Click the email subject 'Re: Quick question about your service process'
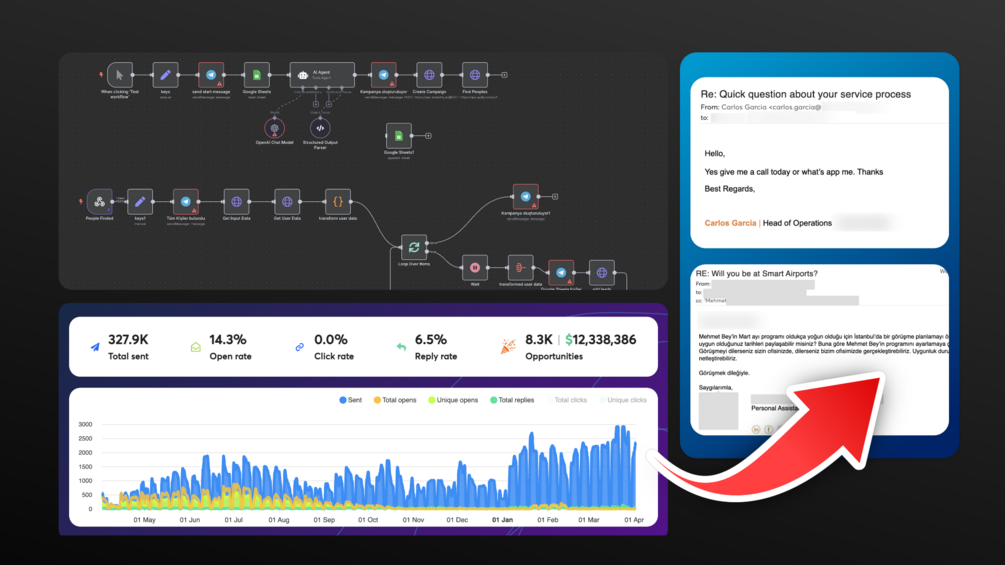Screen dimensions: 1005x565 (x=806, y=94)
